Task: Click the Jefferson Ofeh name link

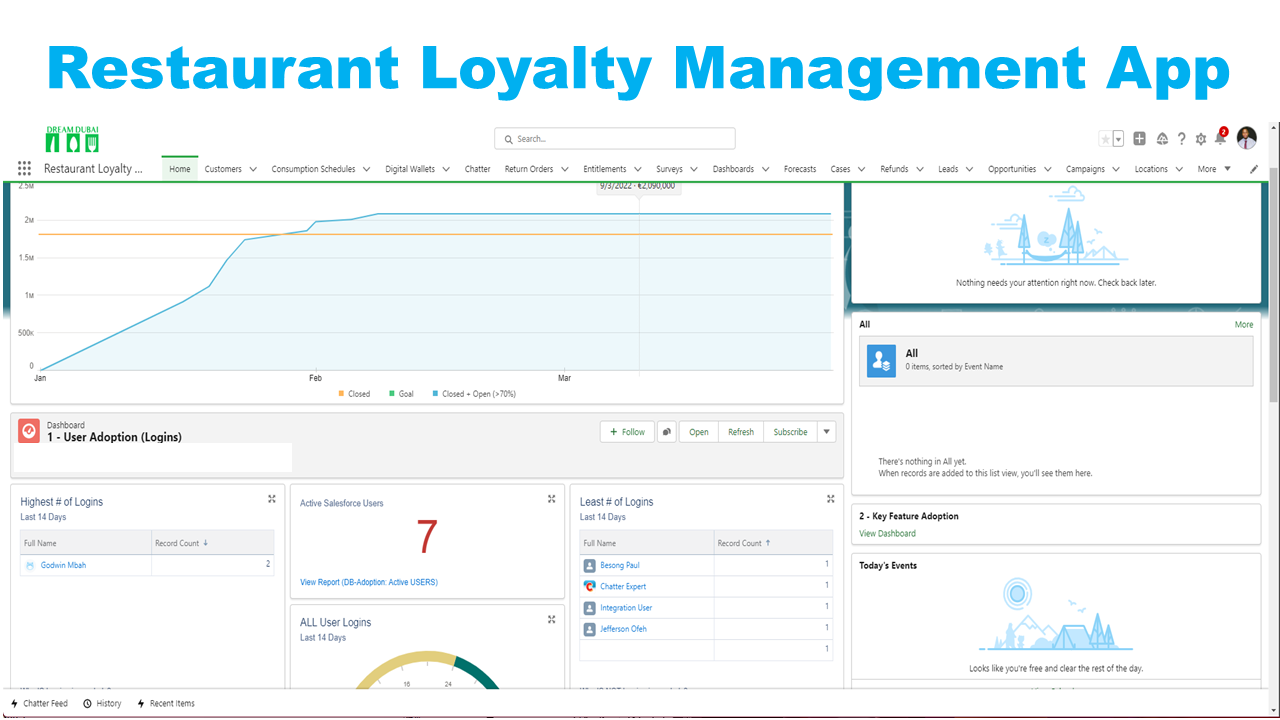Action: coord(623,629)
